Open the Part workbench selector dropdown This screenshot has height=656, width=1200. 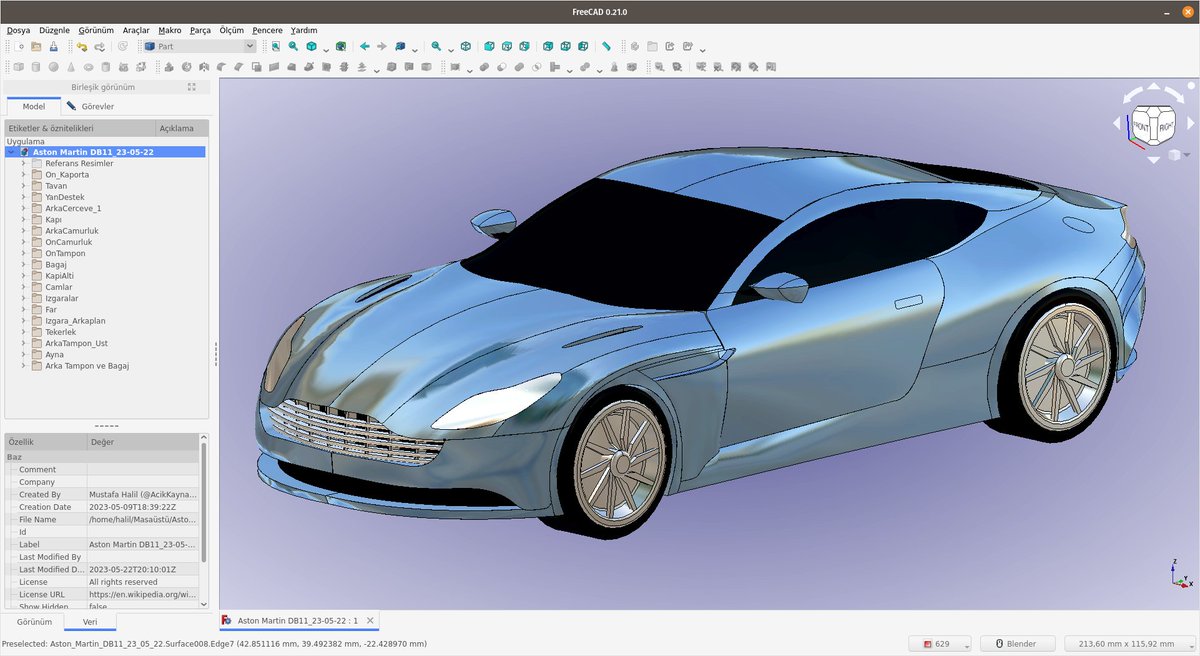[x=200, y=46]
